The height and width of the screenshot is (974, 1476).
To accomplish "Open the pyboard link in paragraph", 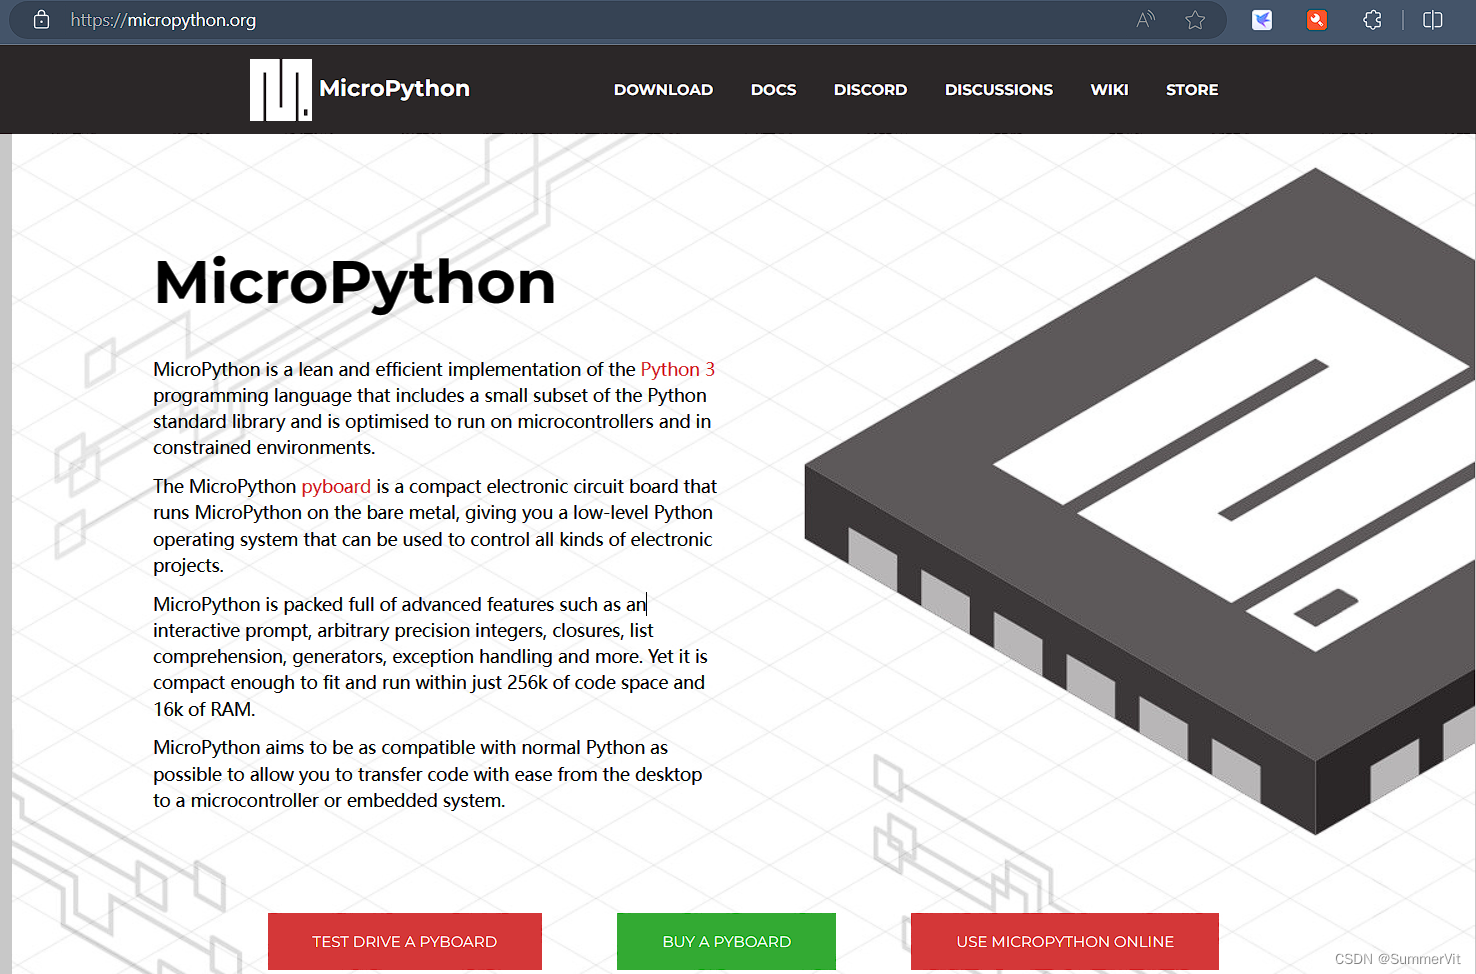I will pos(335,486).
